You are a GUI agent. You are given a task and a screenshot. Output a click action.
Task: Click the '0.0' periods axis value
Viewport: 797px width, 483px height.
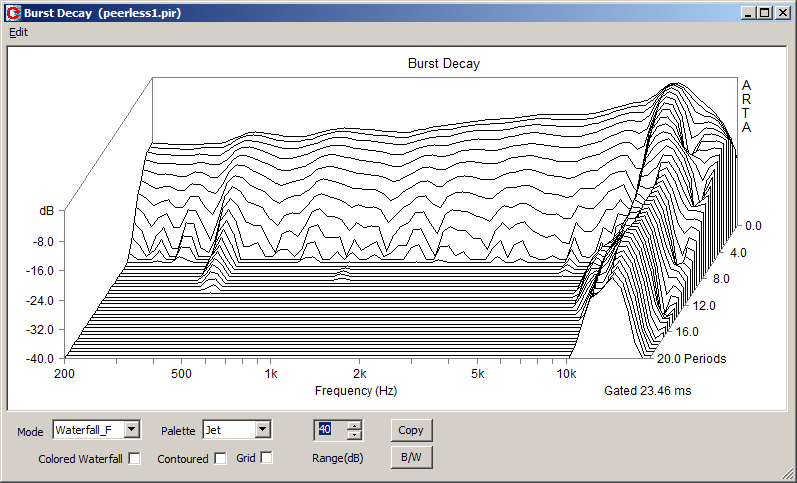(x=753, y=226)
